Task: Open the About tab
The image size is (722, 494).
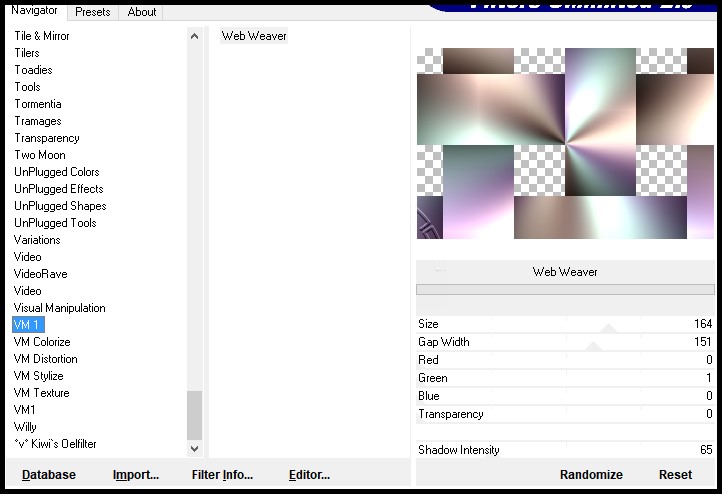Action: click(x=142, y=12)
